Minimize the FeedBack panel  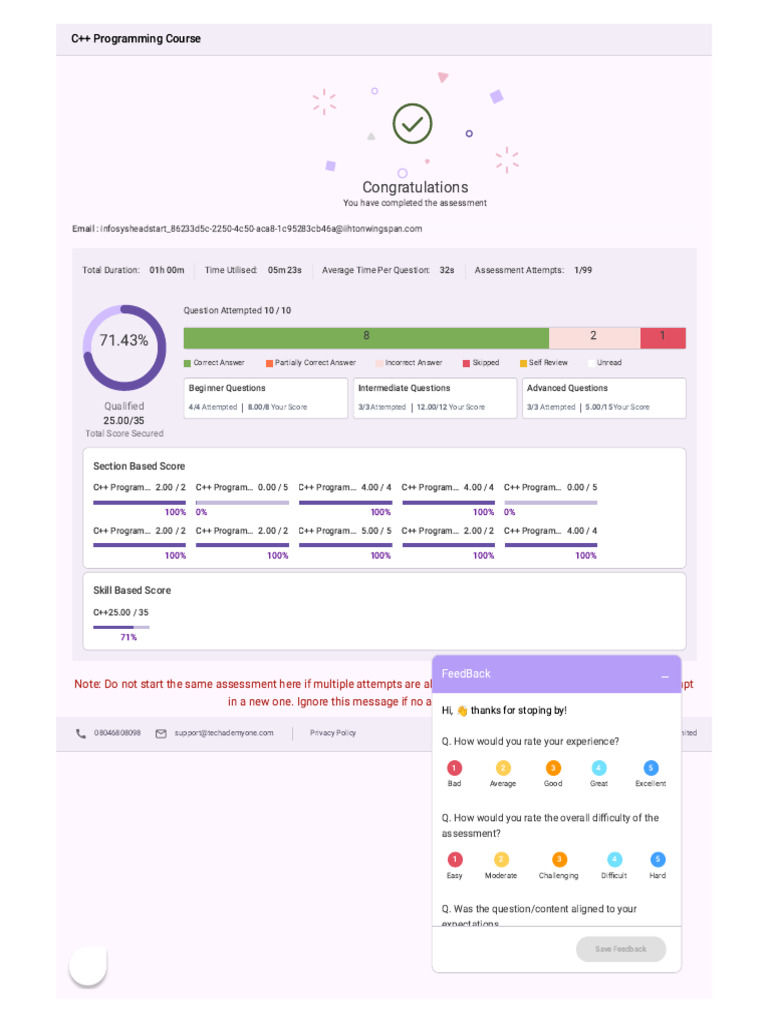[665, 677]
